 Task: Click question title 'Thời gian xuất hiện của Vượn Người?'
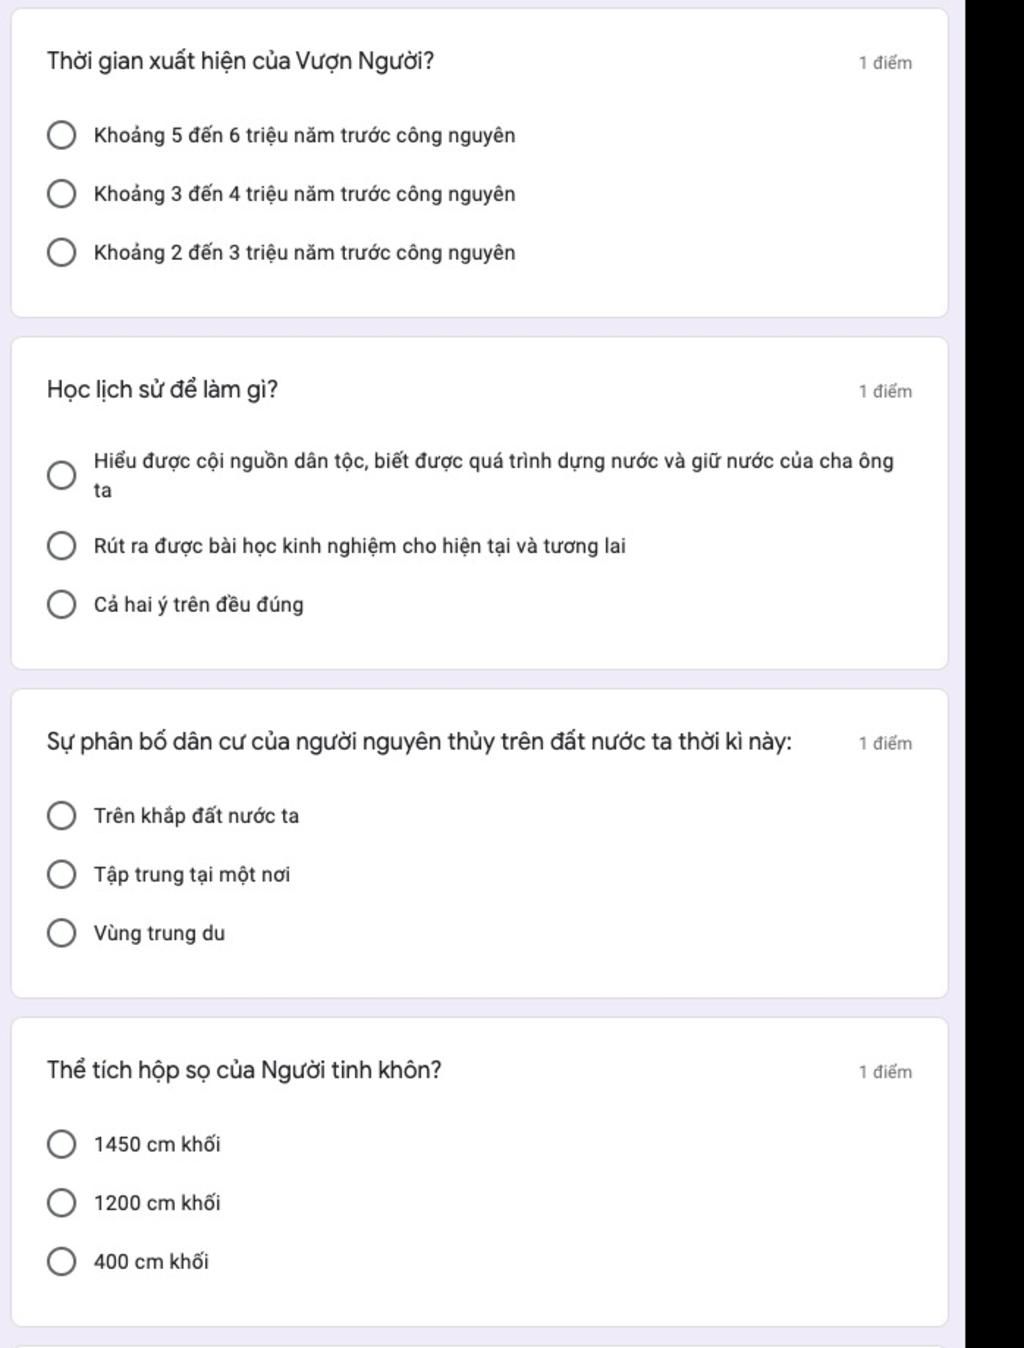pos(240,61)
